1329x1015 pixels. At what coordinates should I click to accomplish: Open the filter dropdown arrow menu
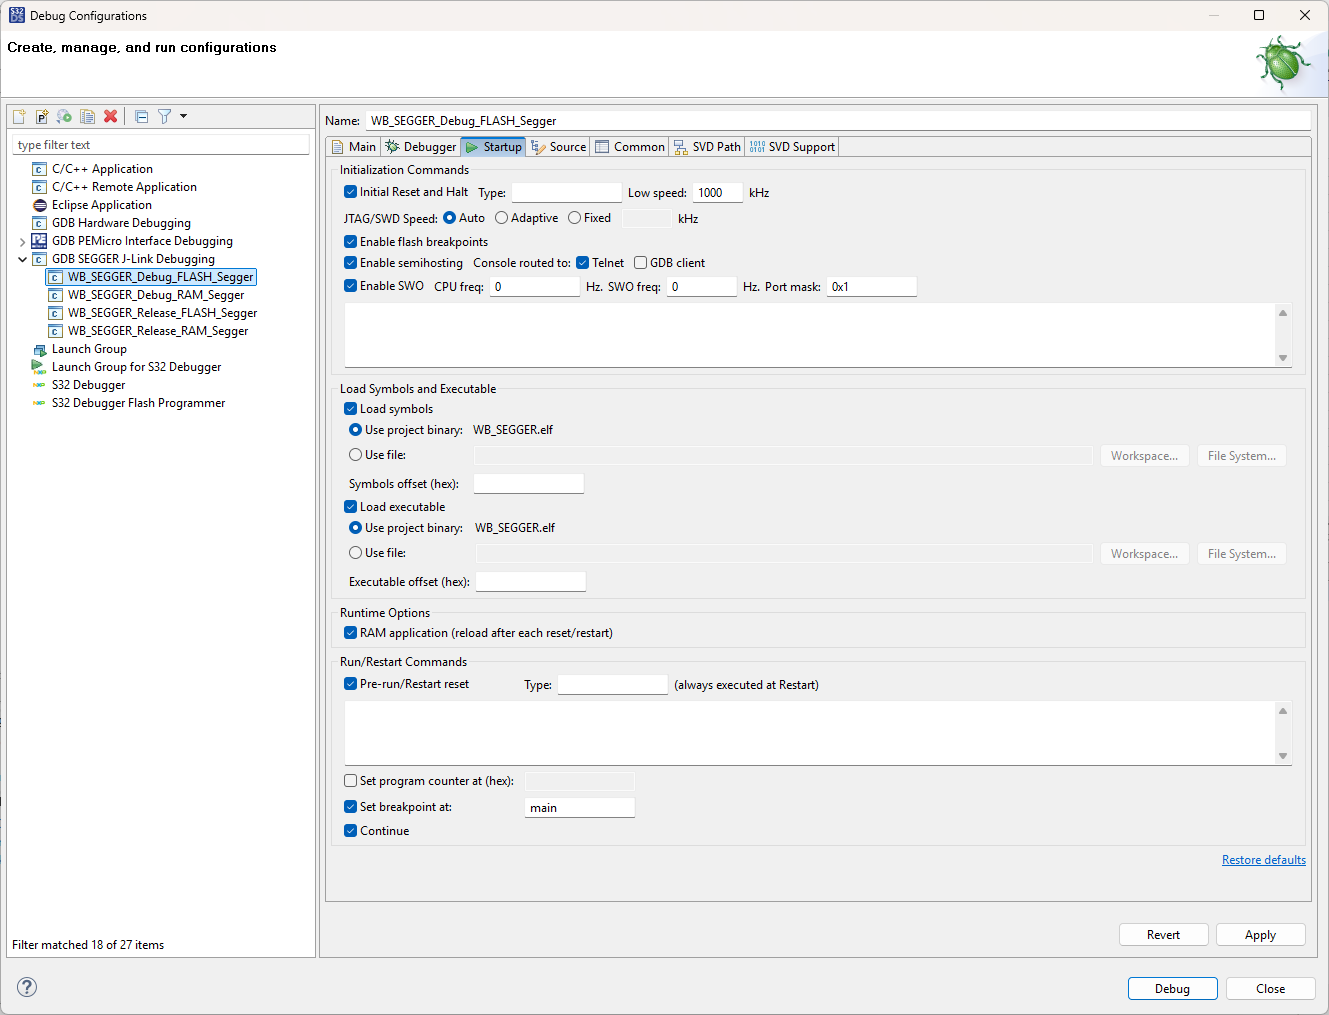[183, 116]
